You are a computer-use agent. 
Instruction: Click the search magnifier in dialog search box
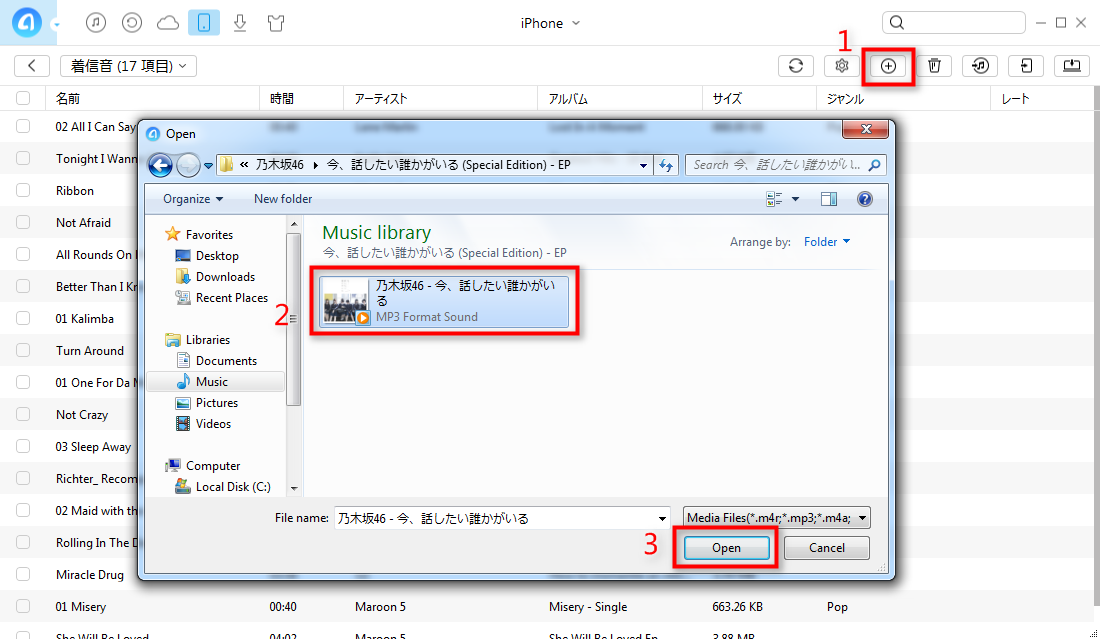coord(874,165)
